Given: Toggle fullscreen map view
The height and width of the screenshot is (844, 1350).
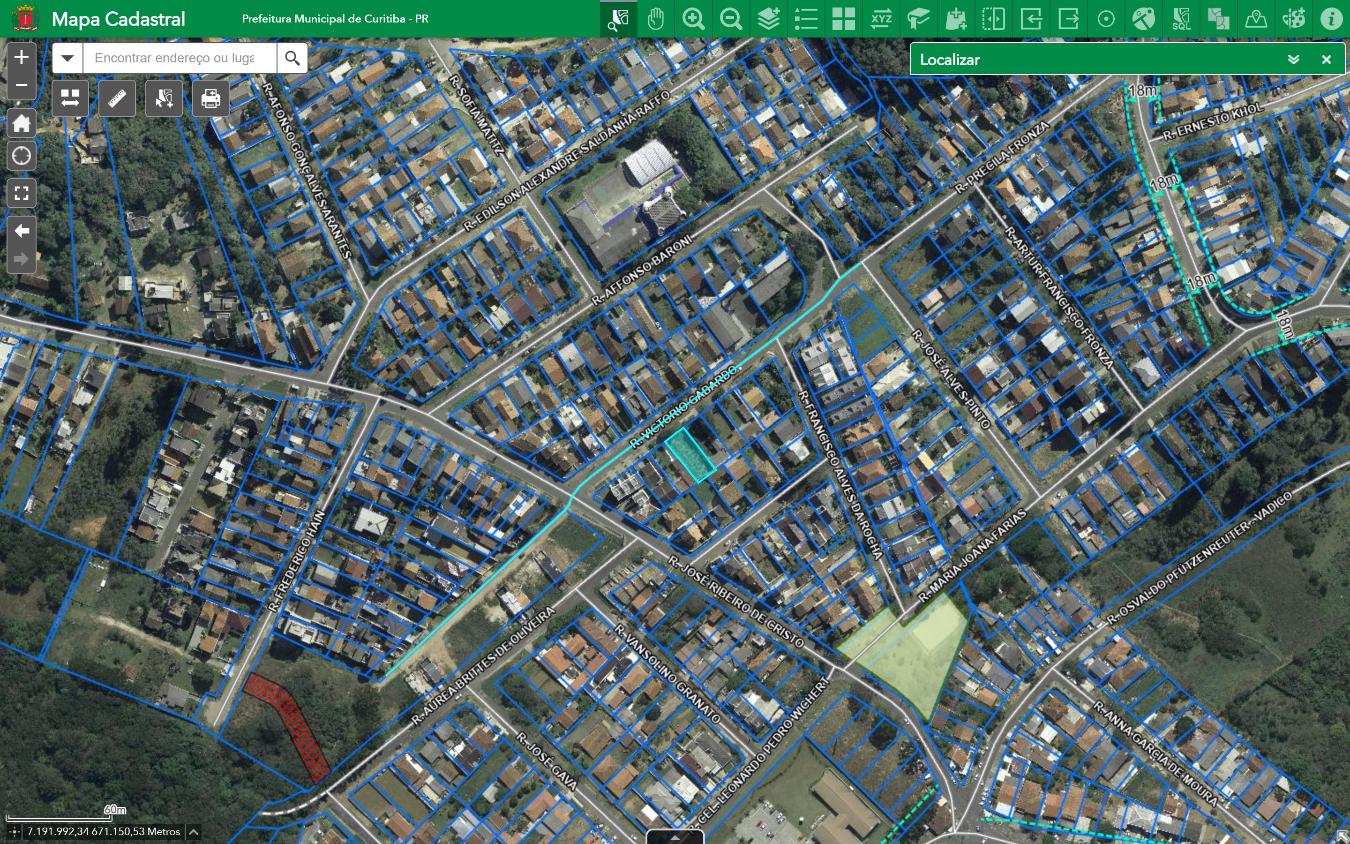Looking at the screenshot, I should [x=21, y=193].
